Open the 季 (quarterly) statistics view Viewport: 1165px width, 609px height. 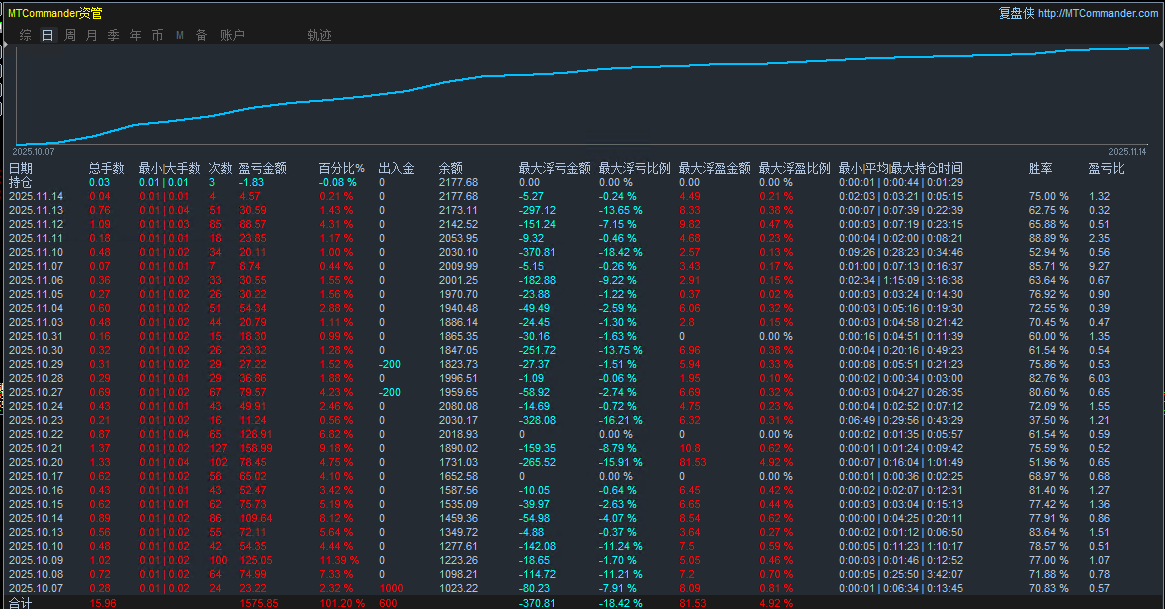pos(112,34)
